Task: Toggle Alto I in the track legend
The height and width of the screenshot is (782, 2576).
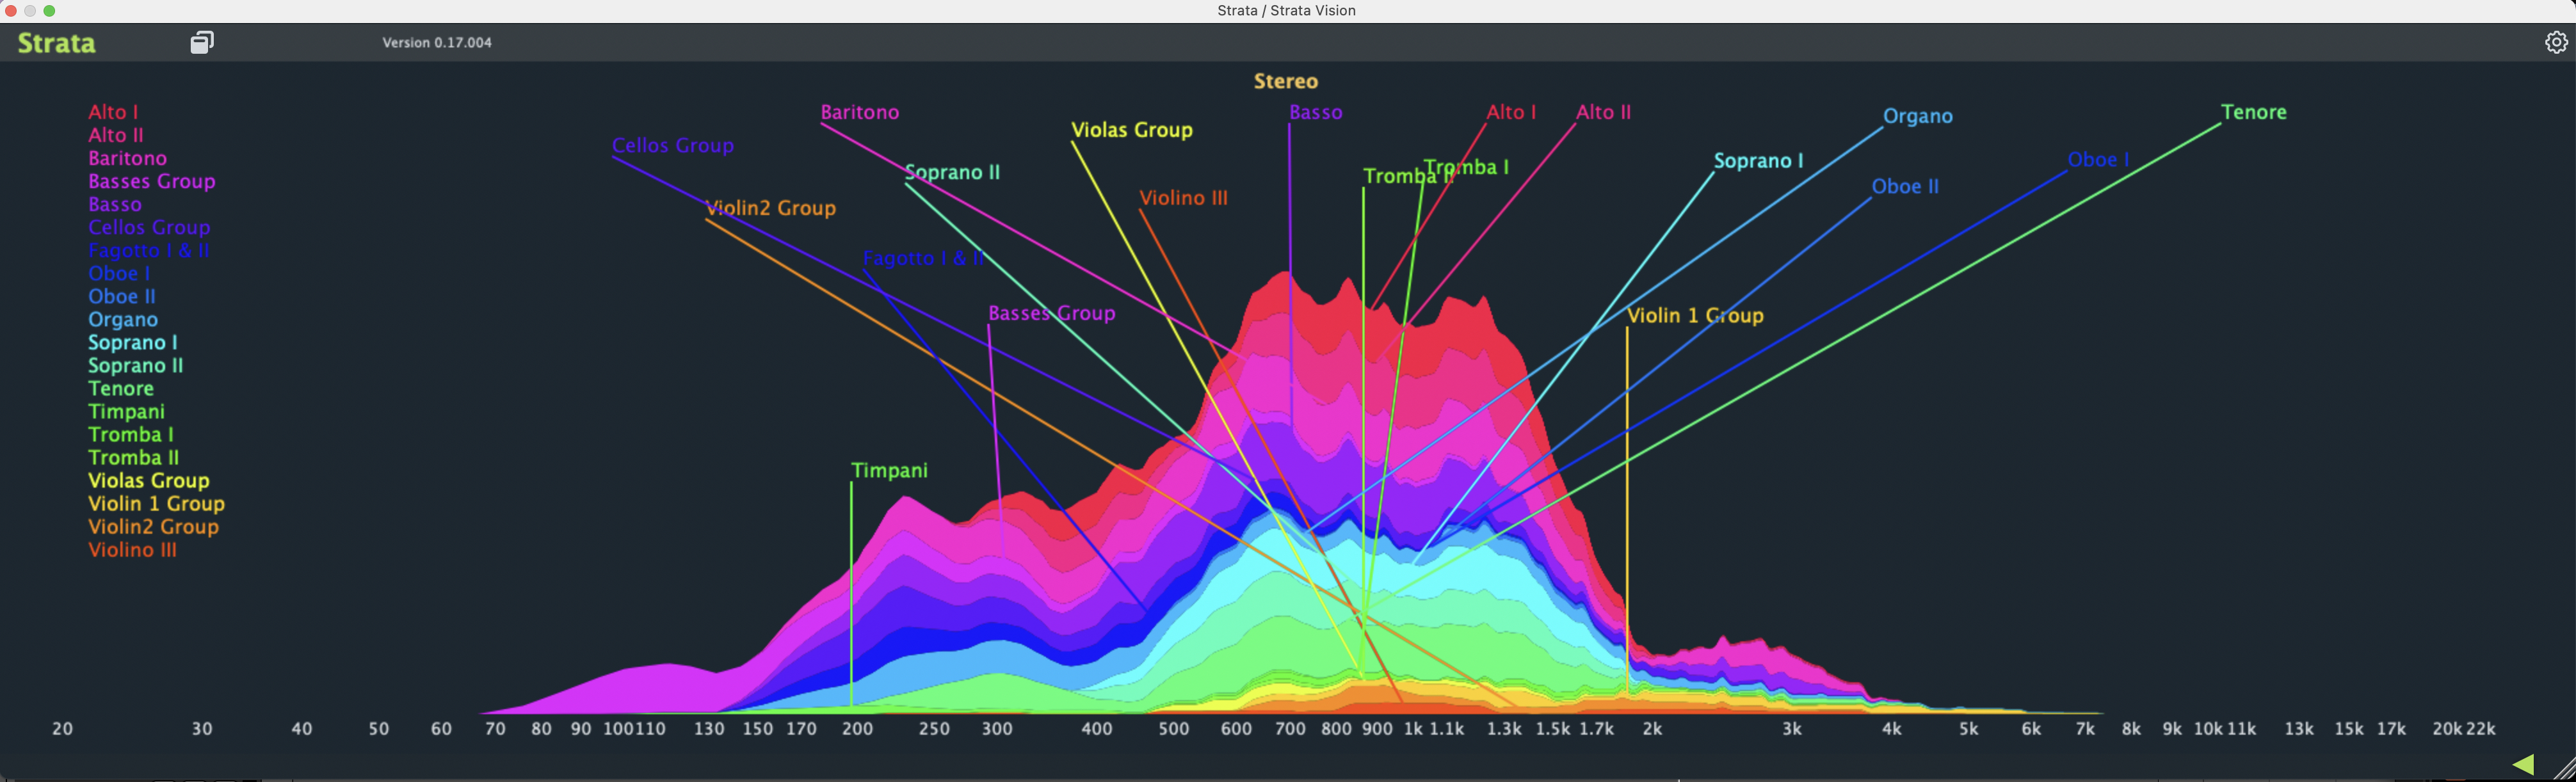Action: point(113,112)
